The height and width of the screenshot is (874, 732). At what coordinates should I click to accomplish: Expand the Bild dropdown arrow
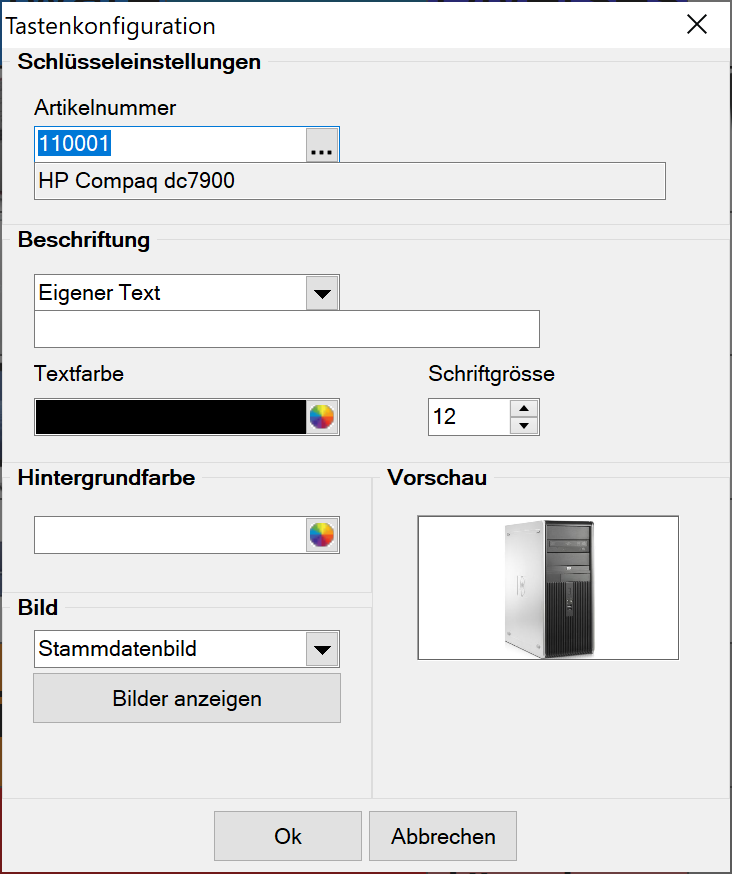pyautogui.click(x=322, y=649)
